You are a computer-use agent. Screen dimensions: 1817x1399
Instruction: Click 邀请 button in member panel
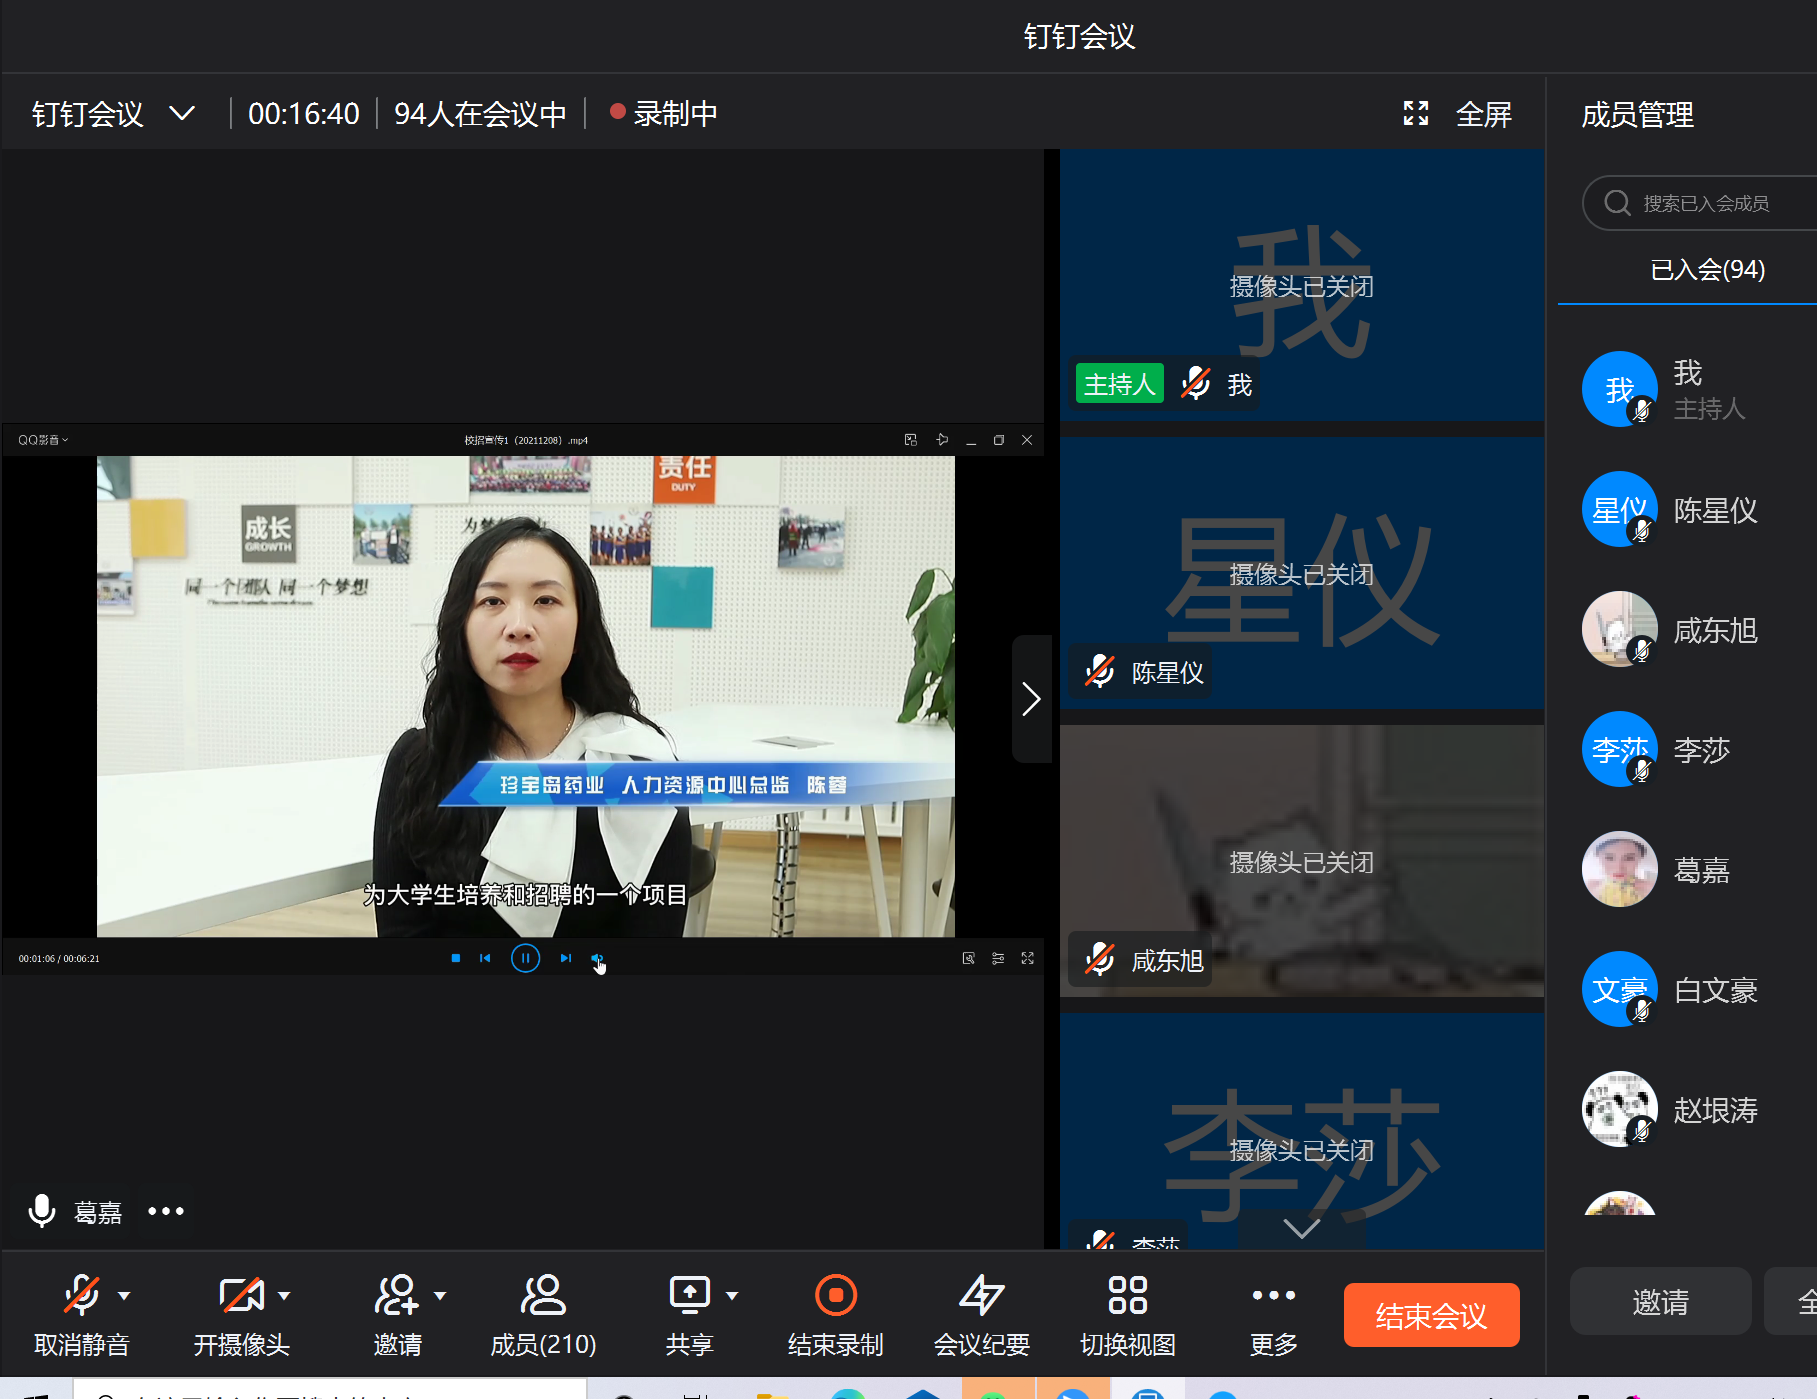[1660, 1301]
